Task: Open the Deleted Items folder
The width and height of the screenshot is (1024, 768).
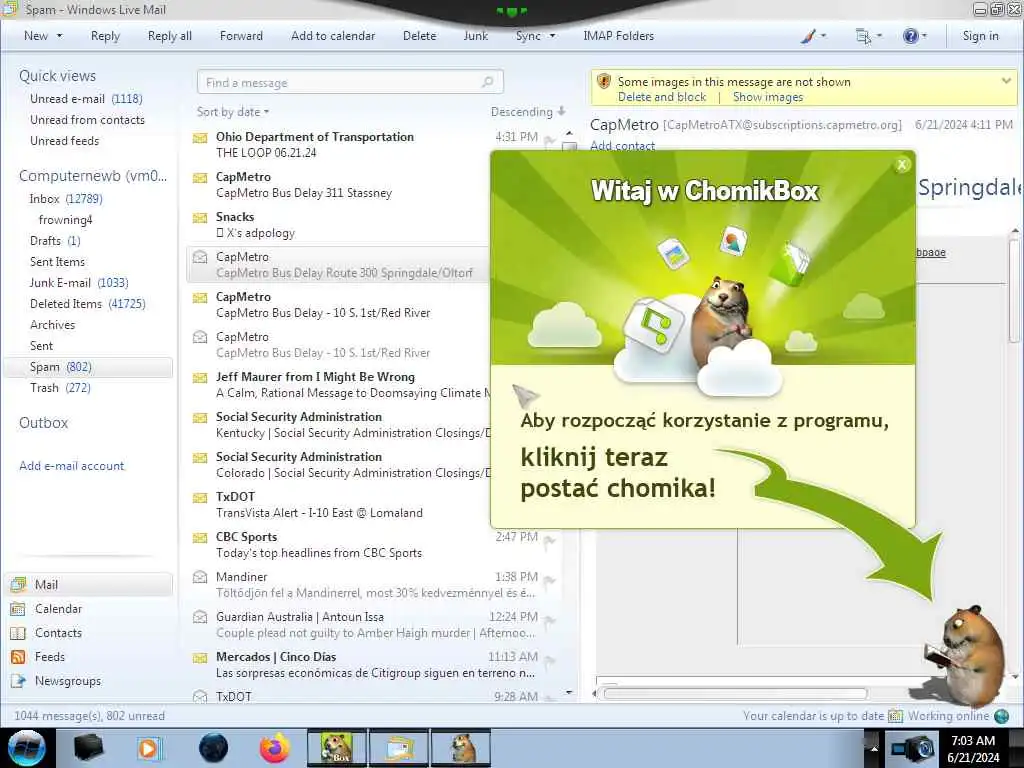Action: pyautogui.click(x=88, y=303)
